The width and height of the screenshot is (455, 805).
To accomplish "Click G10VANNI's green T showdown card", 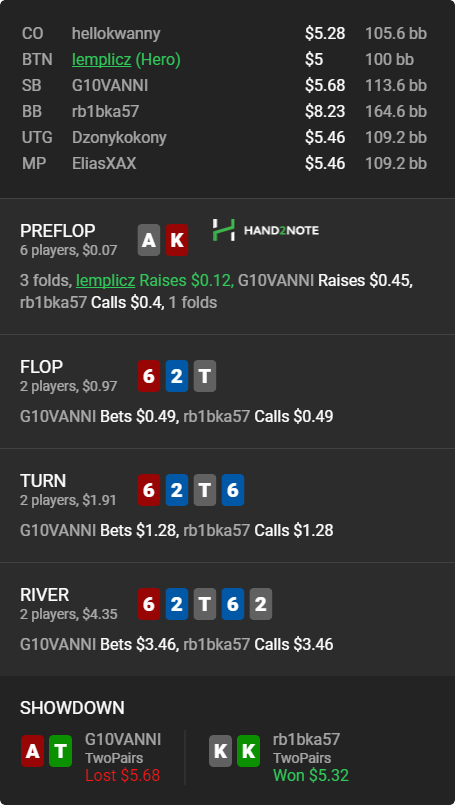I will click(x=60, y=751).
